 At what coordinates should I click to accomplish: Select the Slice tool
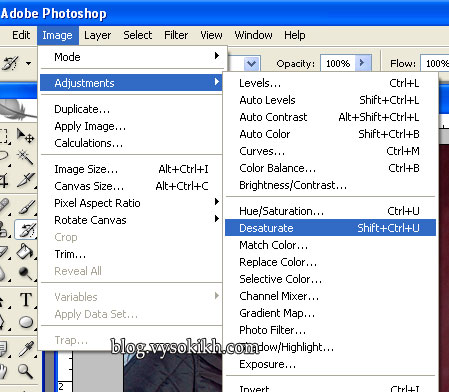point(25,180)
